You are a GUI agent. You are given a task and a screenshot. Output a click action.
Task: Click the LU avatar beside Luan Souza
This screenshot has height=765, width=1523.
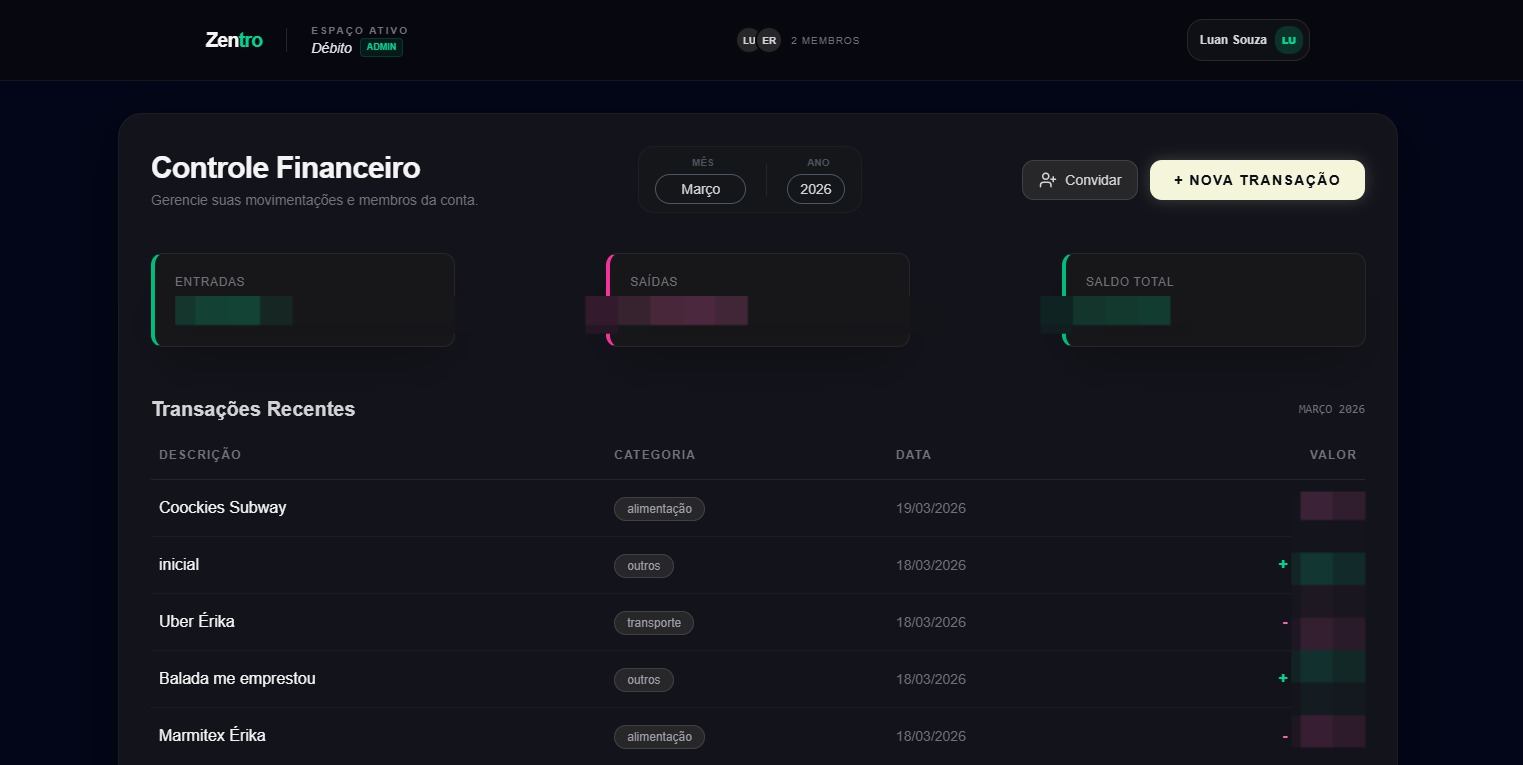point(1288,40)
